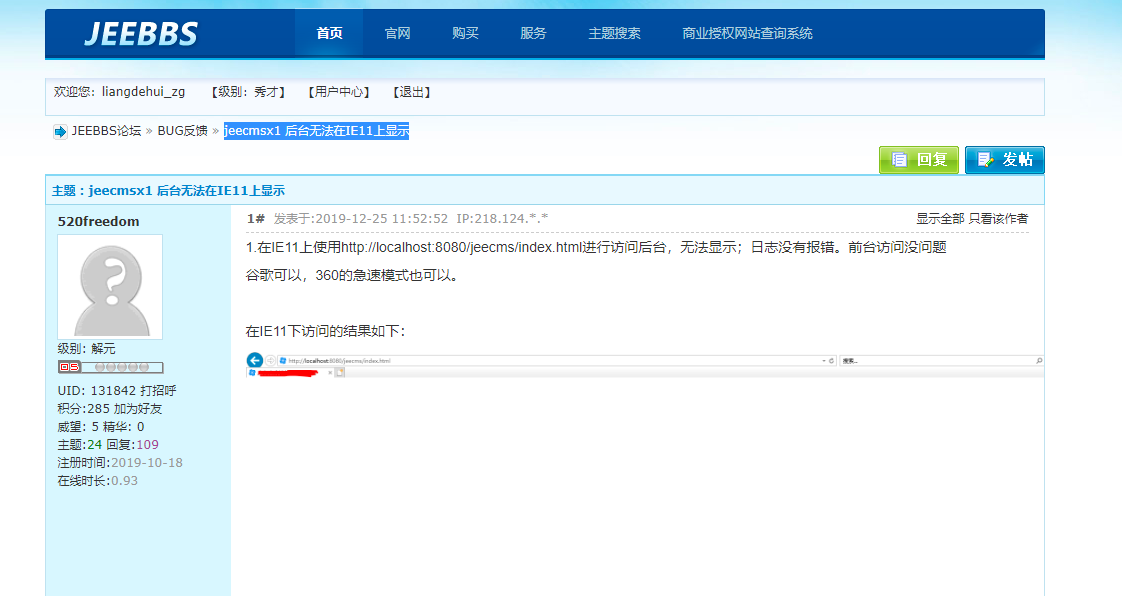Screen dimensions: 1122x596
Task: Click the 主题 count 24
Action: [94, 444]
